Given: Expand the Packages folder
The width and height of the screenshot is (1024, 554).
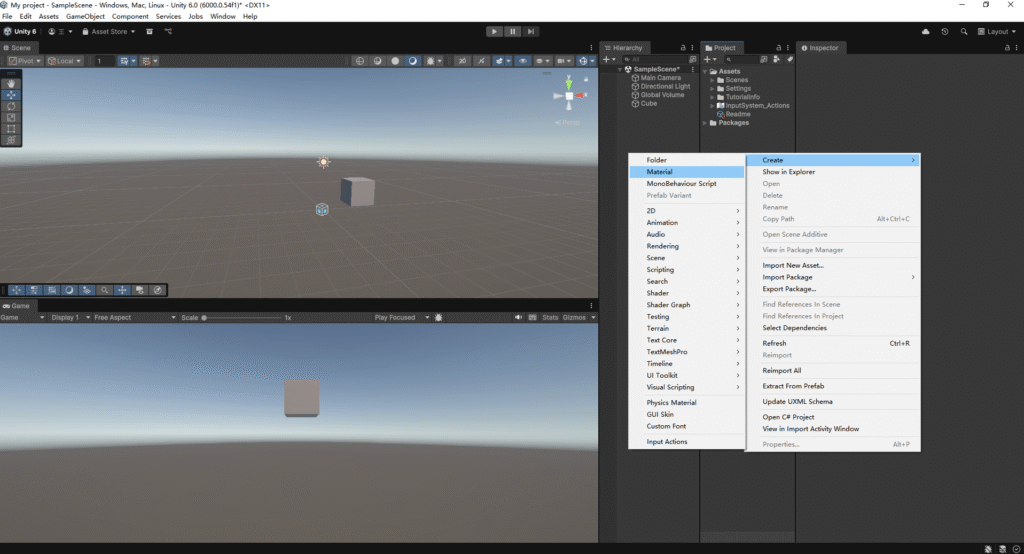Looking at the screenshot, I should click(705, 123).
